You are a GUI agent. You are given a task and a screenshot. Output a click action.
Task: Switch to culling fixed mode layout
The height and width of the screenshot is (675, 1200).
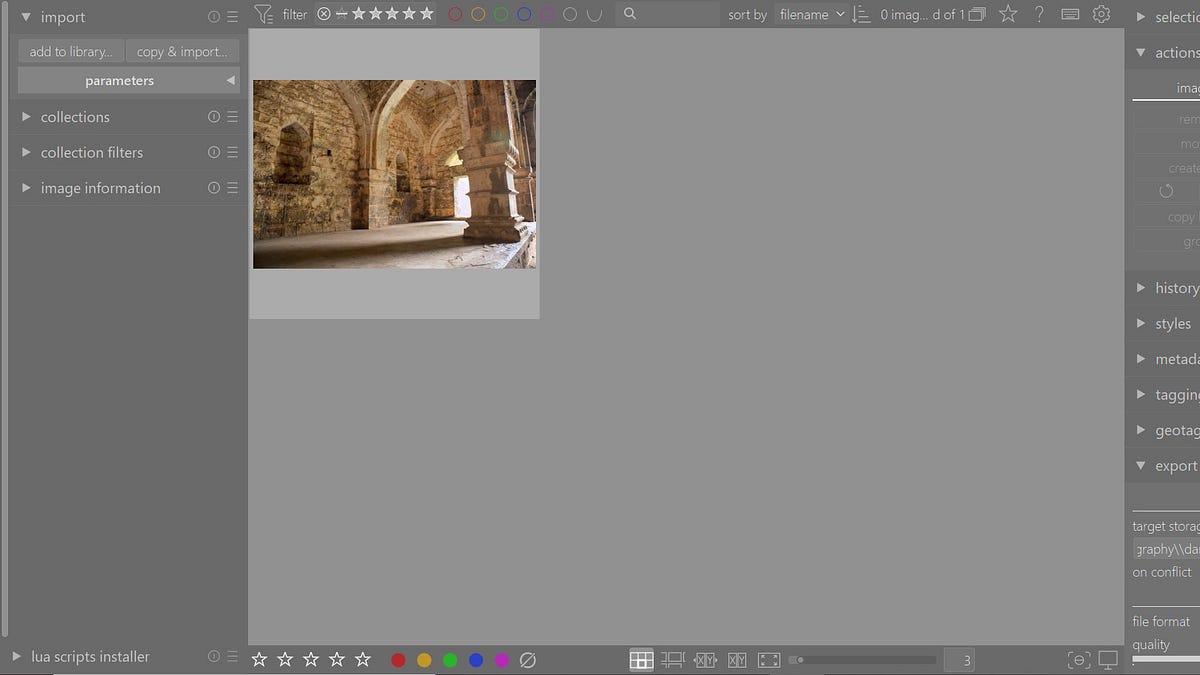pos(706,660)
